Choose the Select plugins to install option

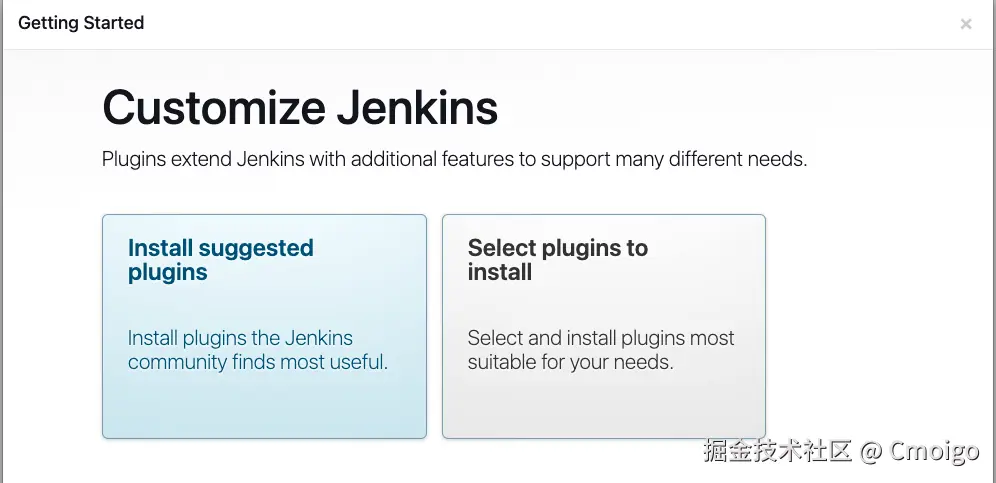603,326
